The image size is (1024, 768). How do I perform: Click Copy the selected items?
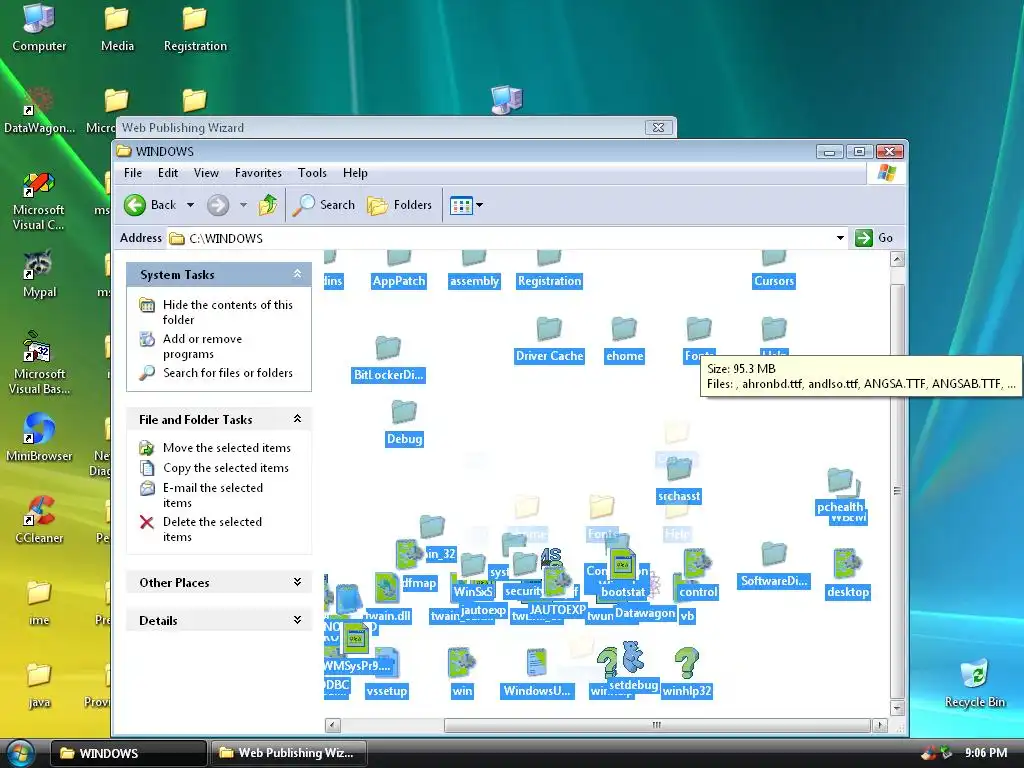[225, 468]
